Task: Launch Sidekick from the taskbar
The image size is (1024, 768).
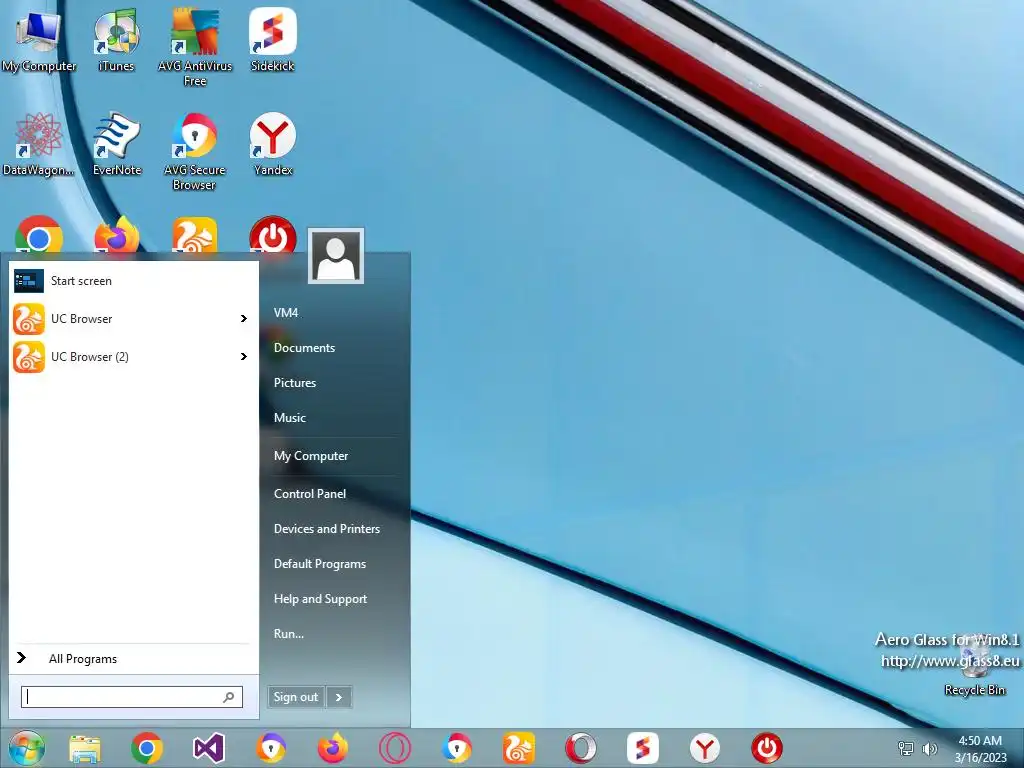Action: pos(643,748)
